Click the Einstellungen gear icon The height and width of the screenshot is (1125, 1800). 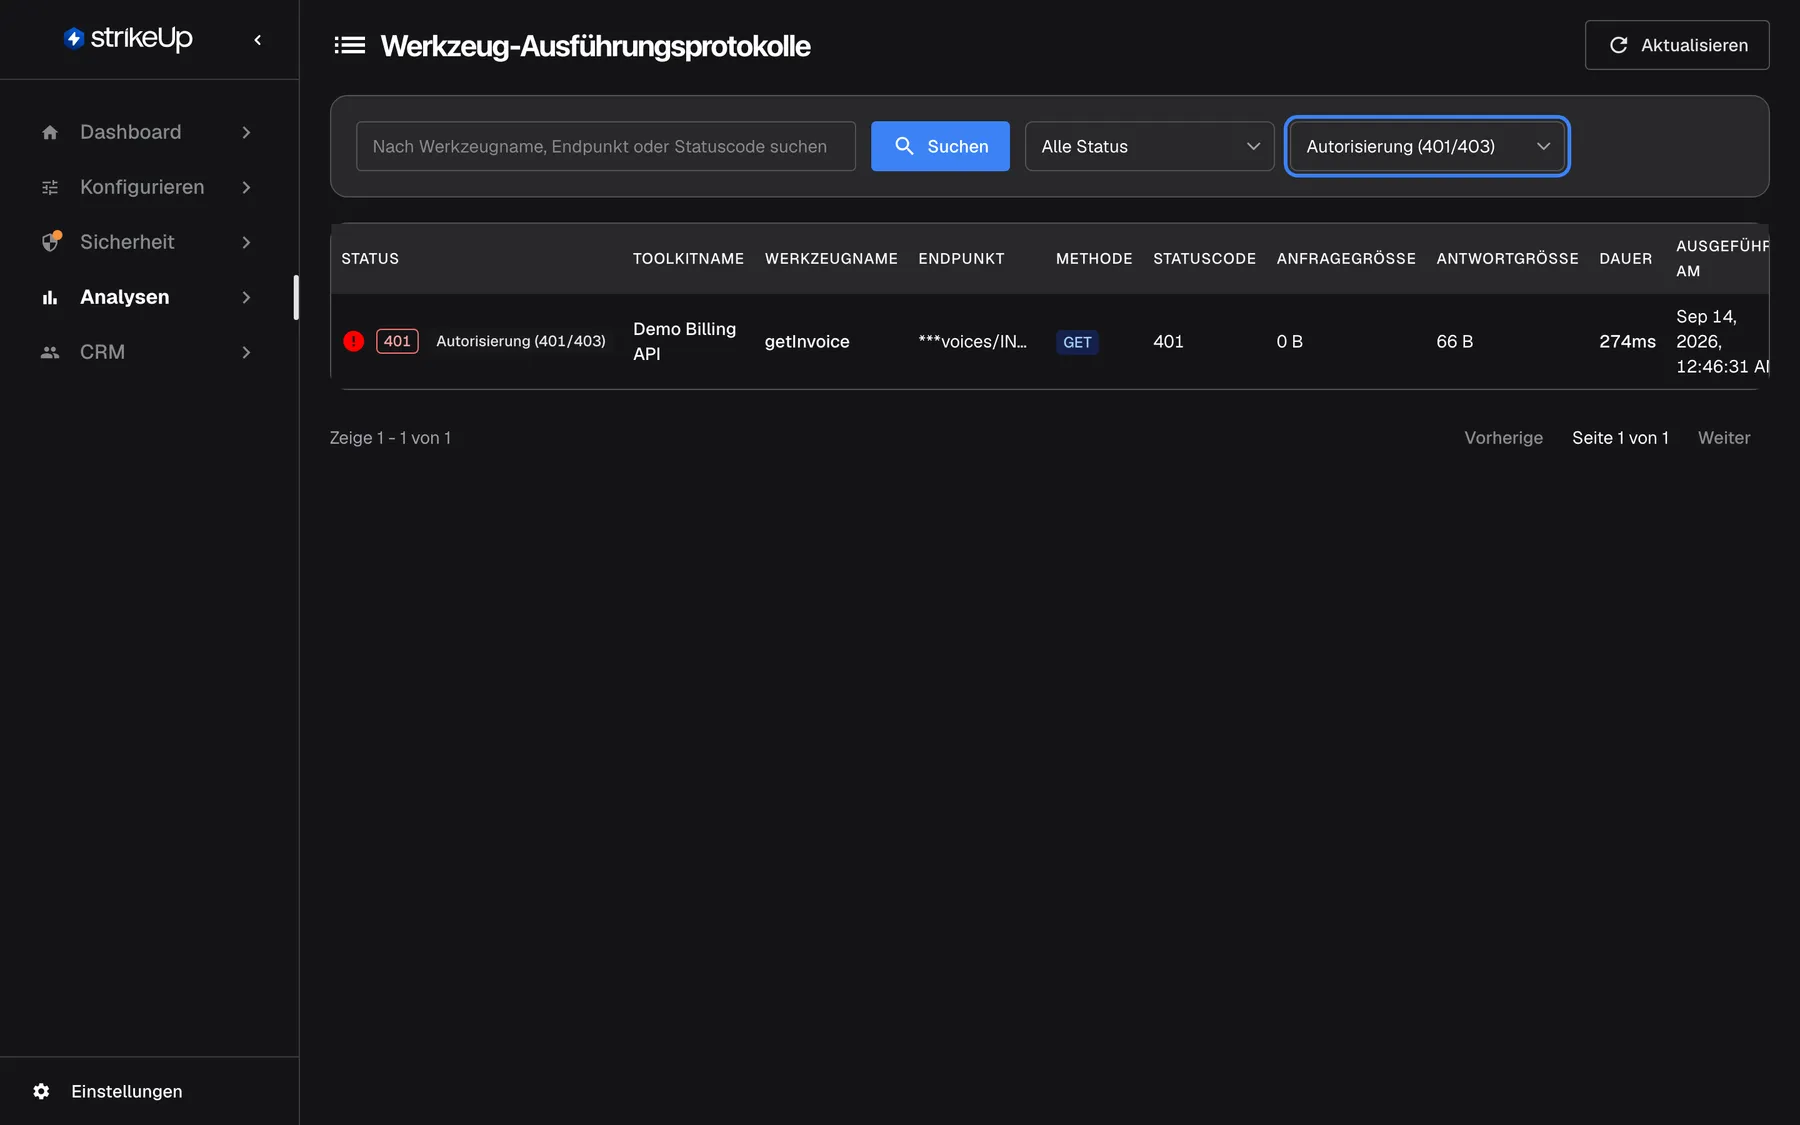(41, 1091)
